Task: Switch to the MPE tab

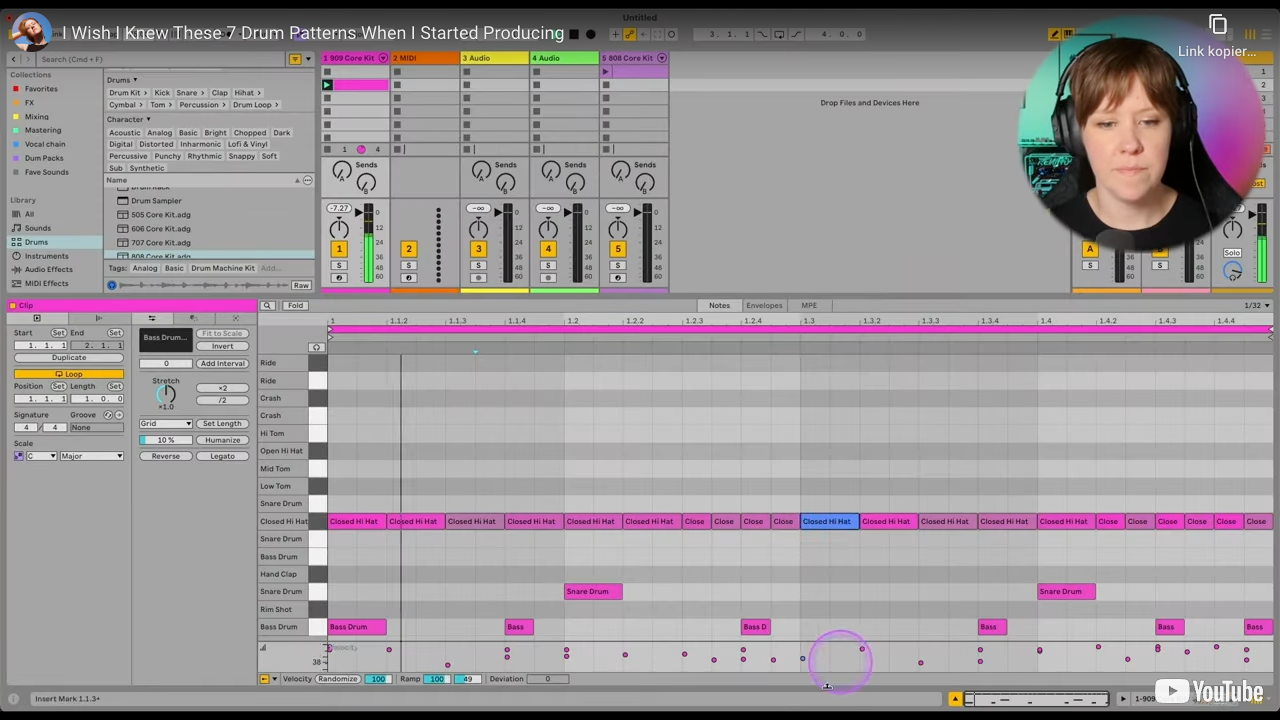Action: tap(809, 305)
